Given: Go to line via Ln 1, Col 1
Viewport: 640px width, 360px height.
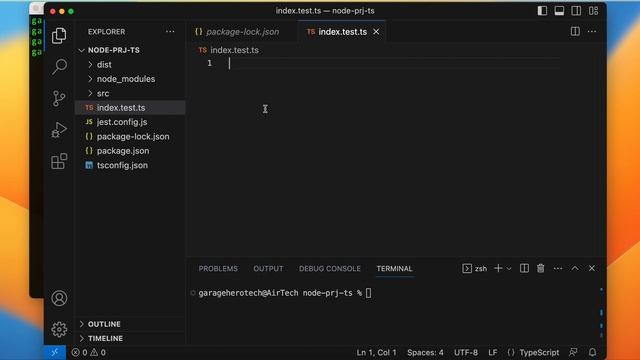Looking at the screenshot, I should point(376,352).
